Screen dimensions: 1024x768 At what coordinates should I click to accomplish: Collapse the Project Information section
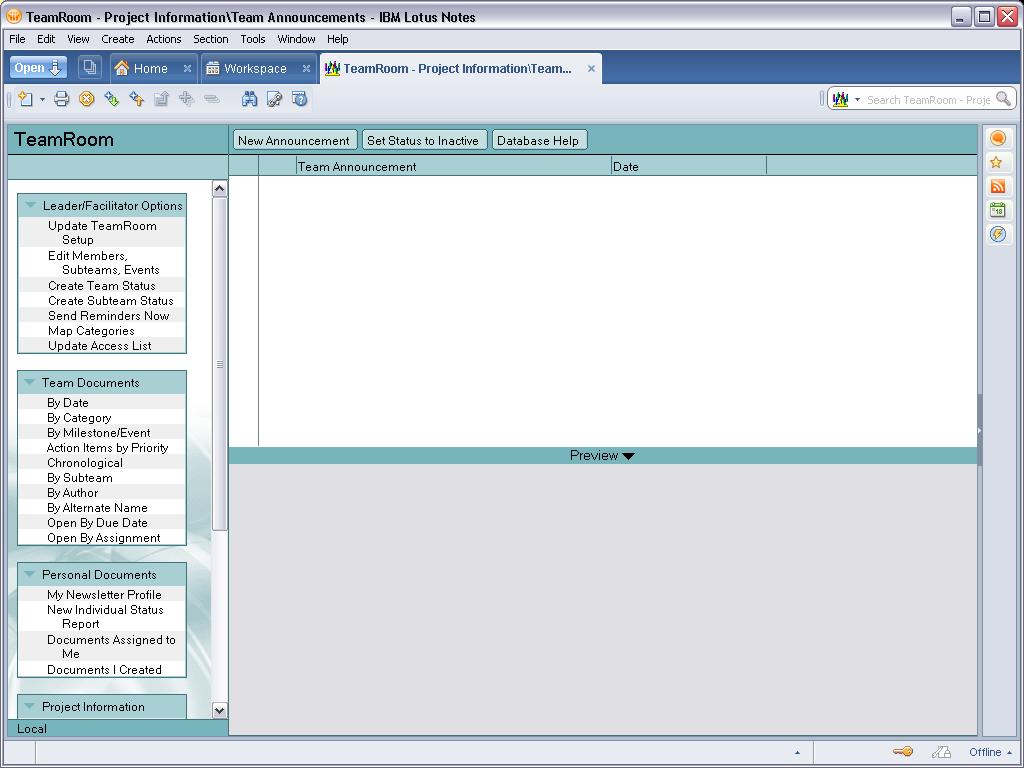pos(30,706)
